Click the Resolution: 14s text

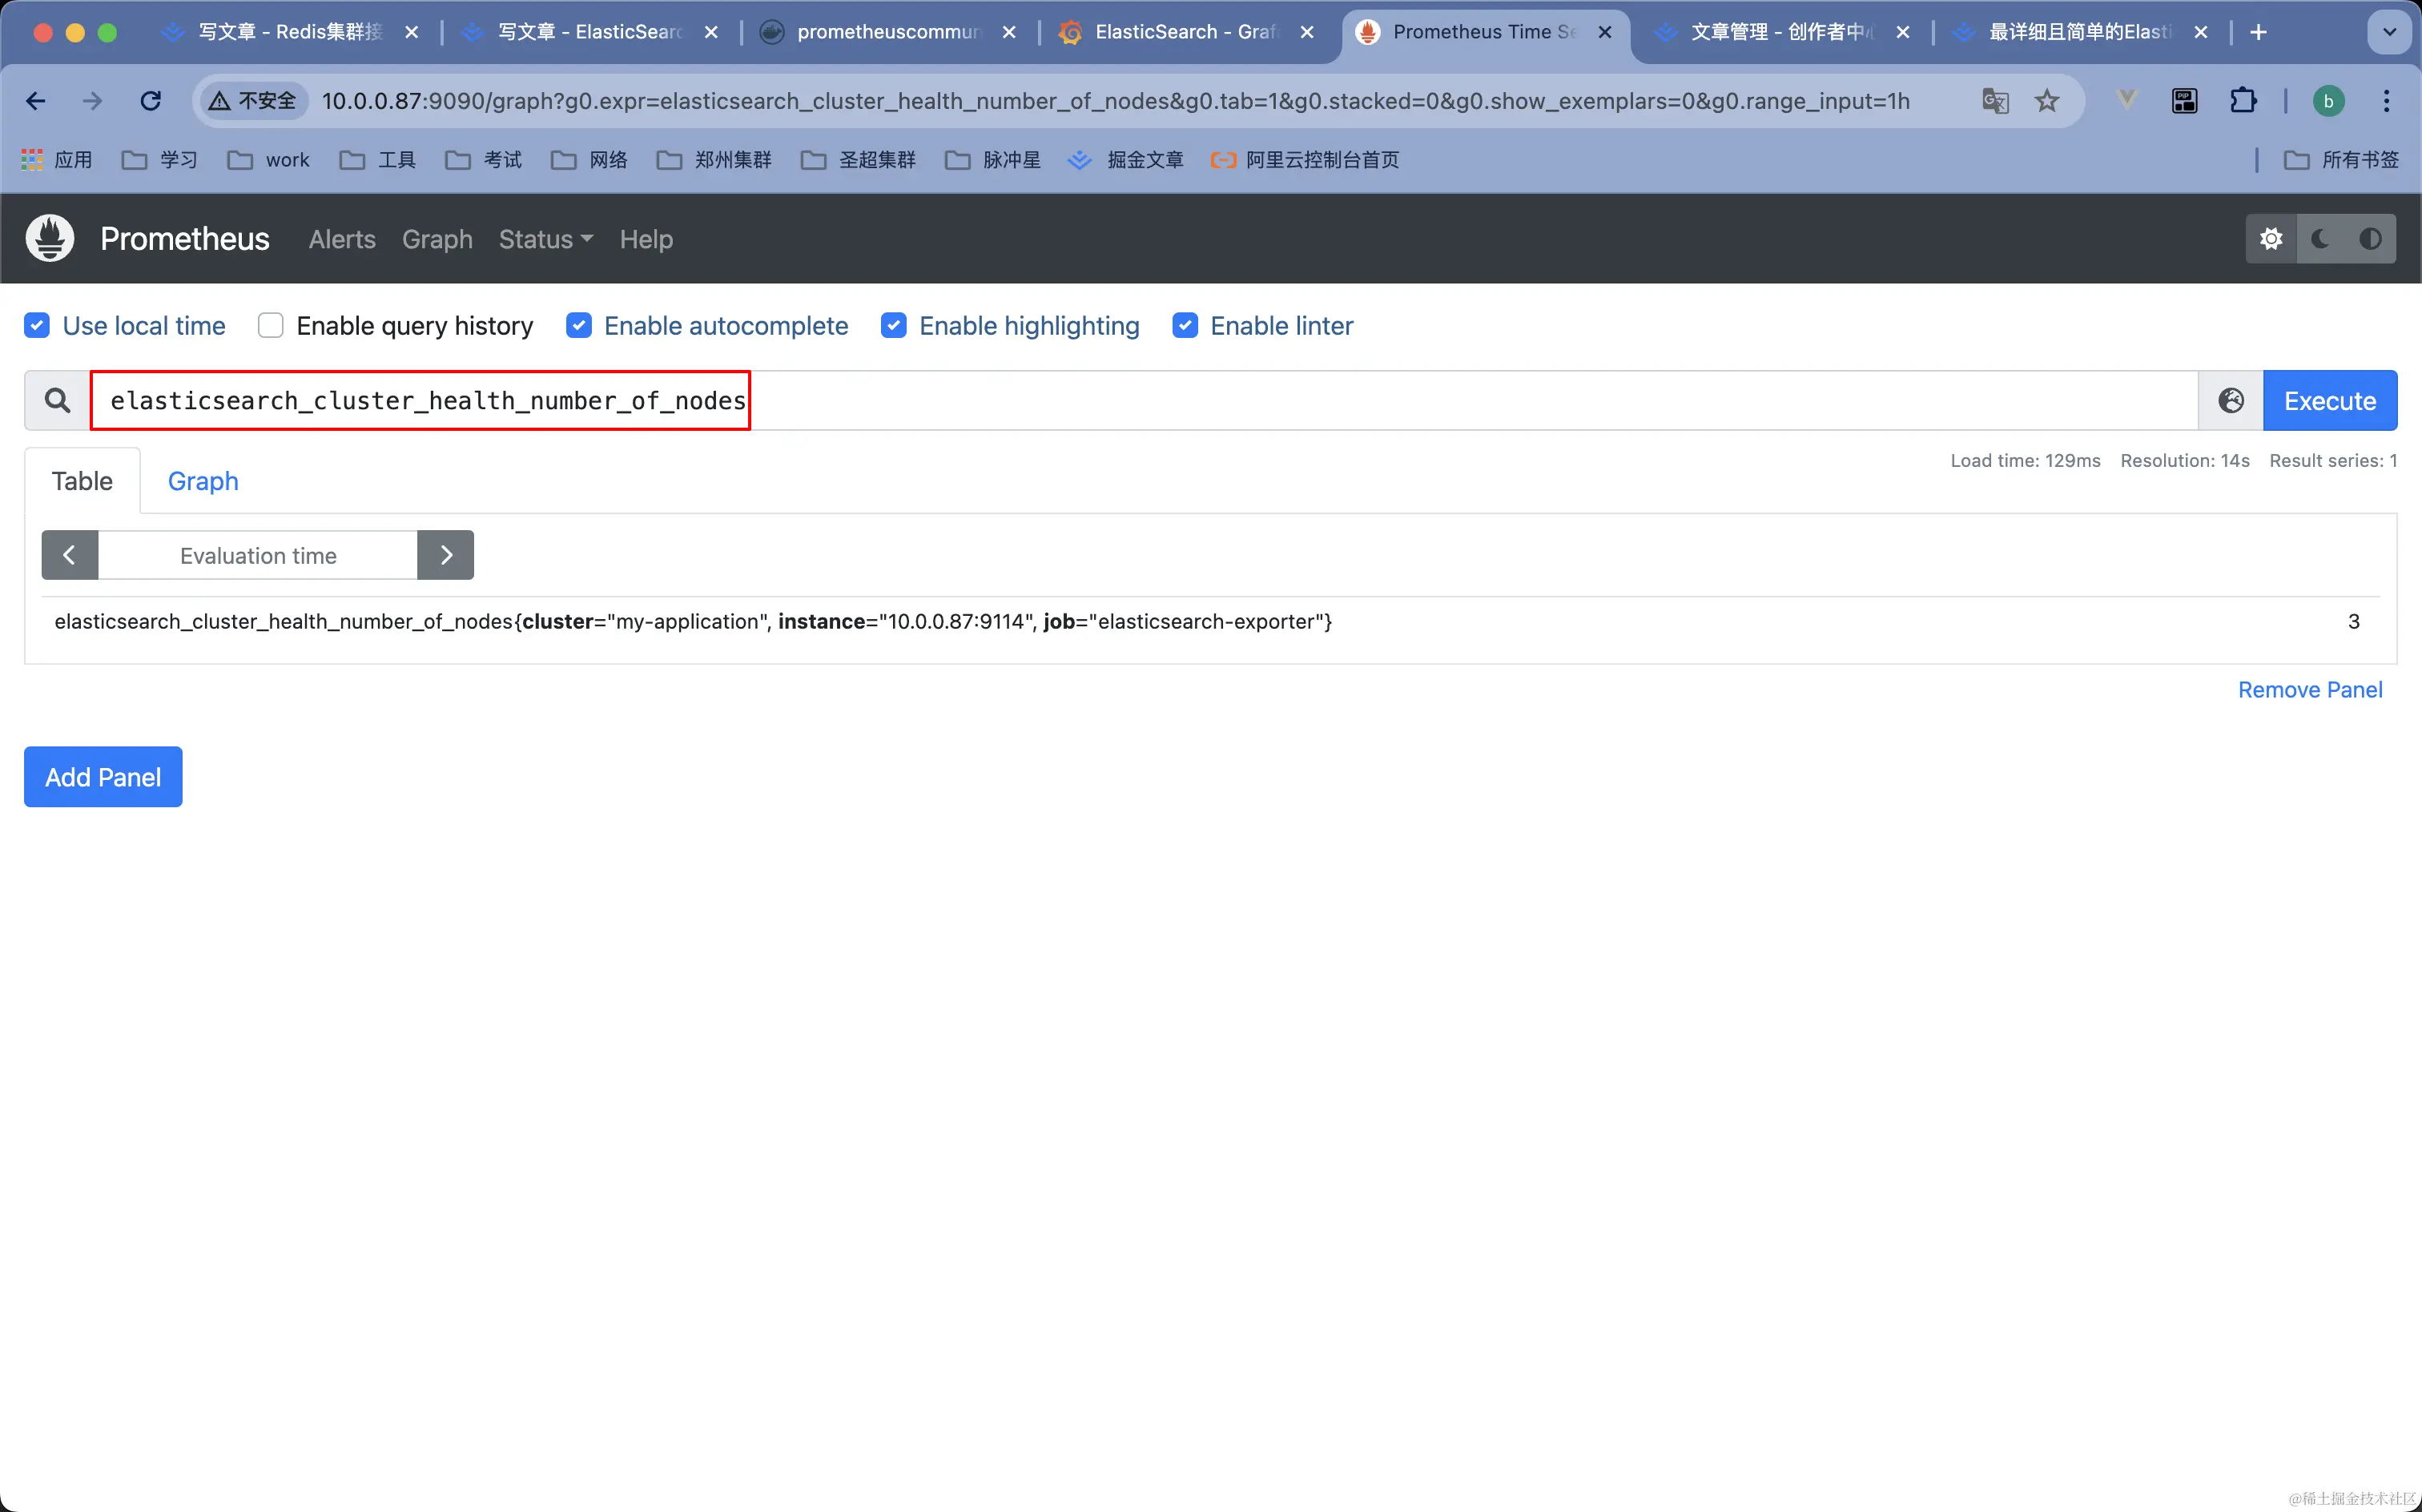click(2185, 461)
